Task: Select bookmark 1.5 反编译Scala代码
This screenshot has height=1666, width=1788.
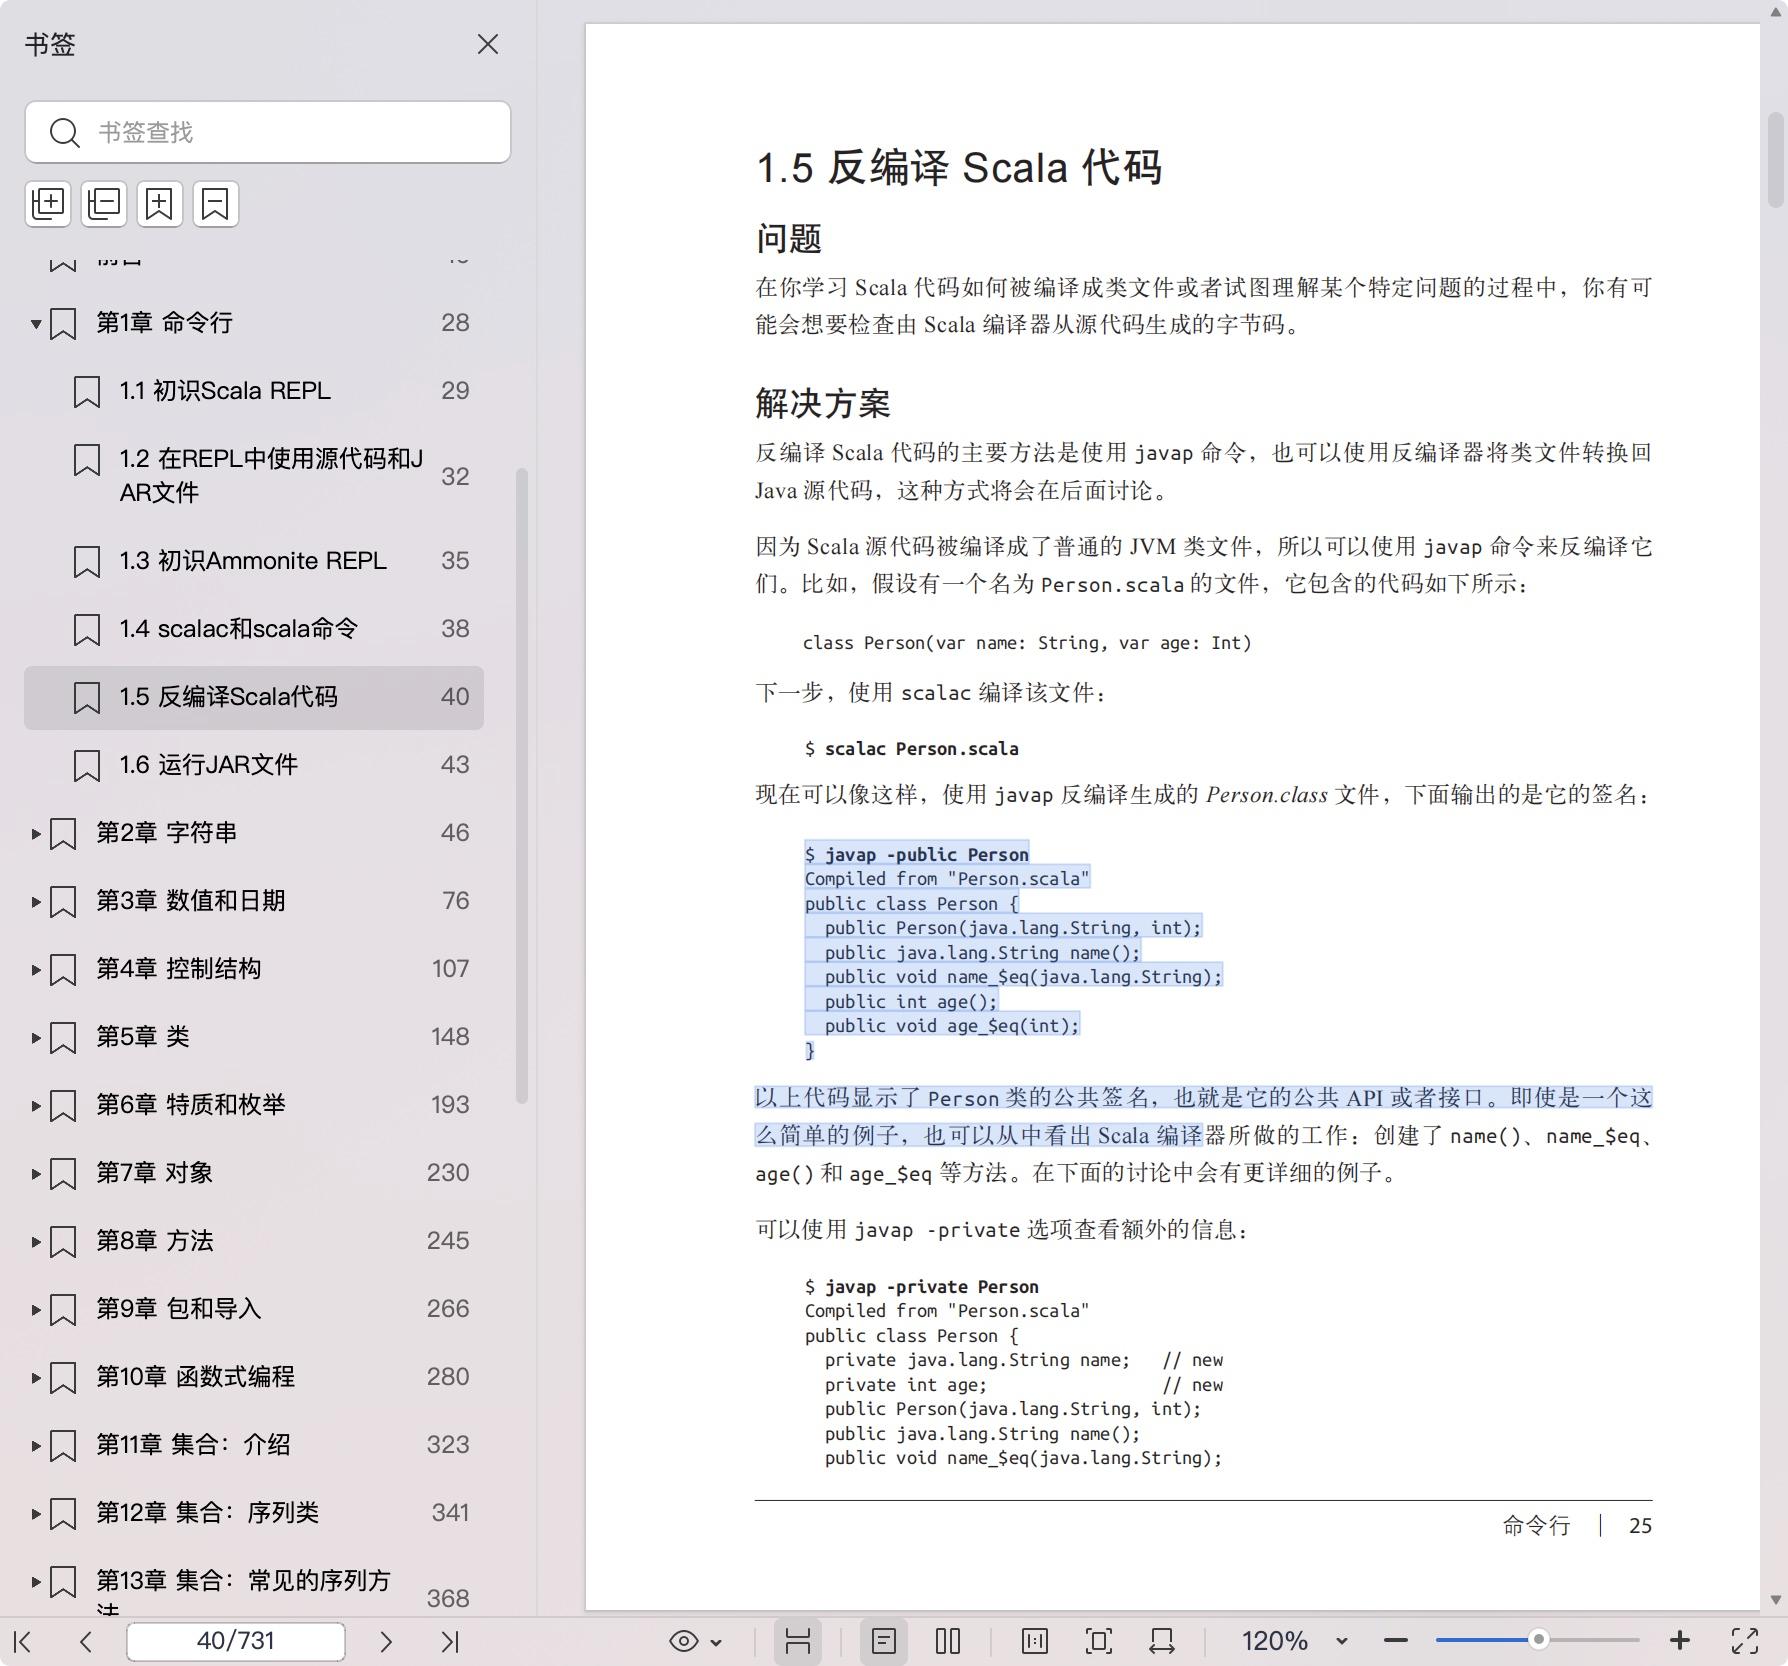Action: coord(254,697)
